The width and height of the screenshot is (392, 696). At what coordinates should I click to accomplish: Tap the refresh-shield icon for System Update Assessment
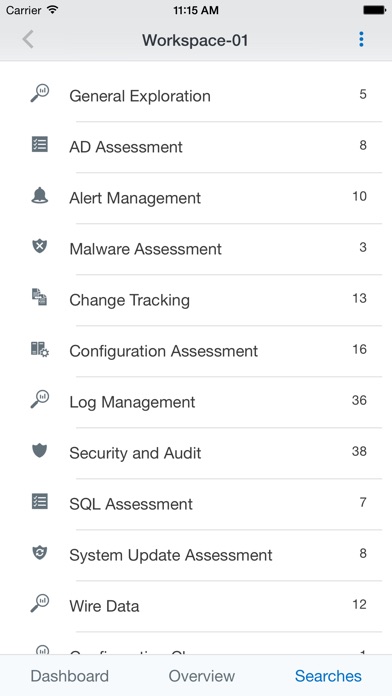pos(40,553)
